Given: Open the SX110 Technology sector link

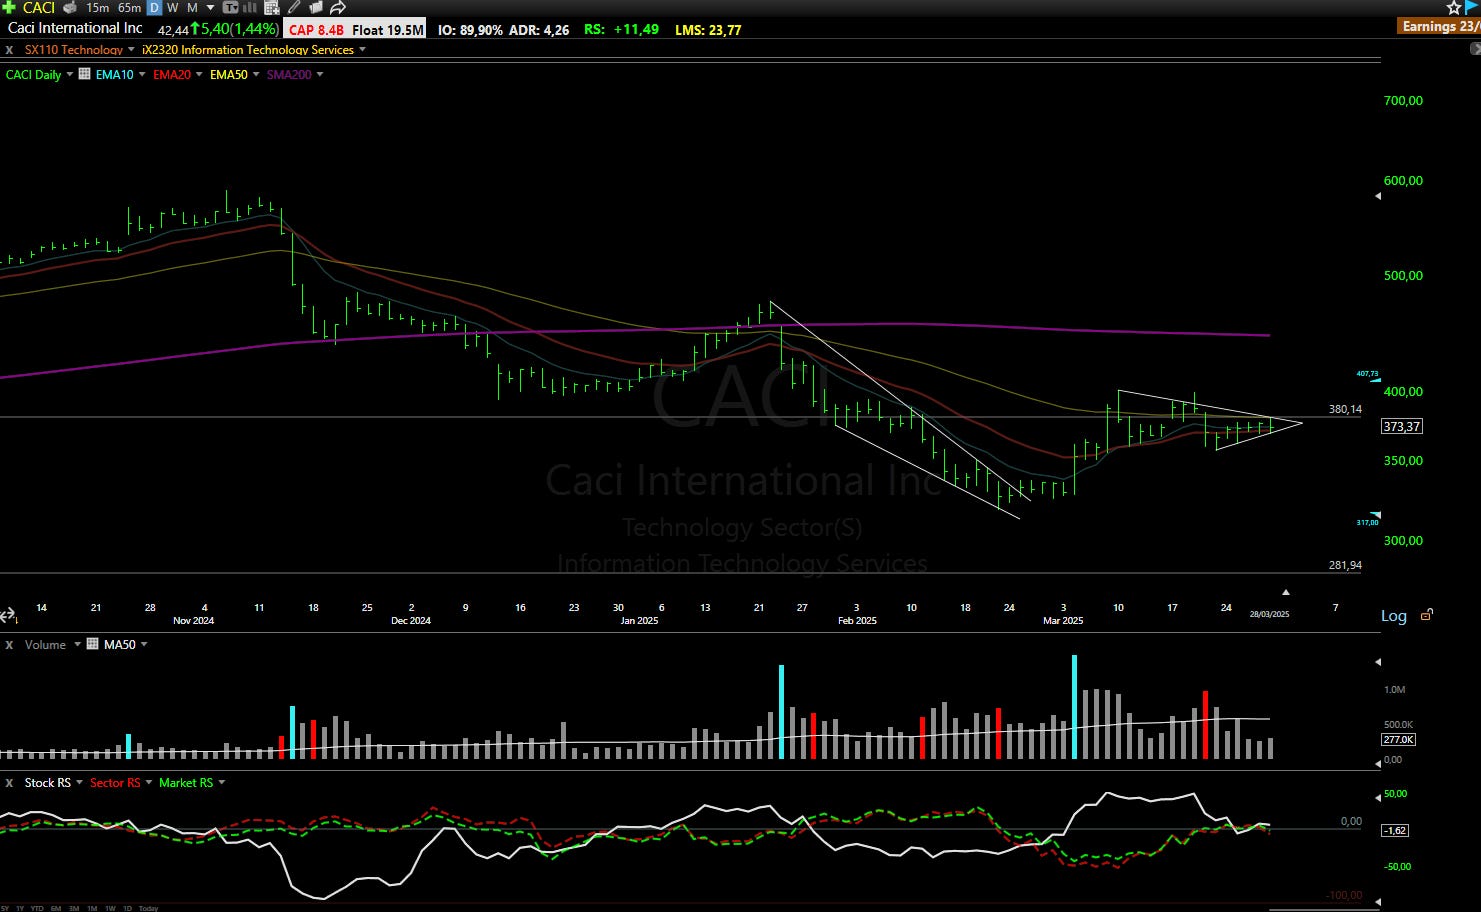Looking at the screenshot, I should [74, 49].
